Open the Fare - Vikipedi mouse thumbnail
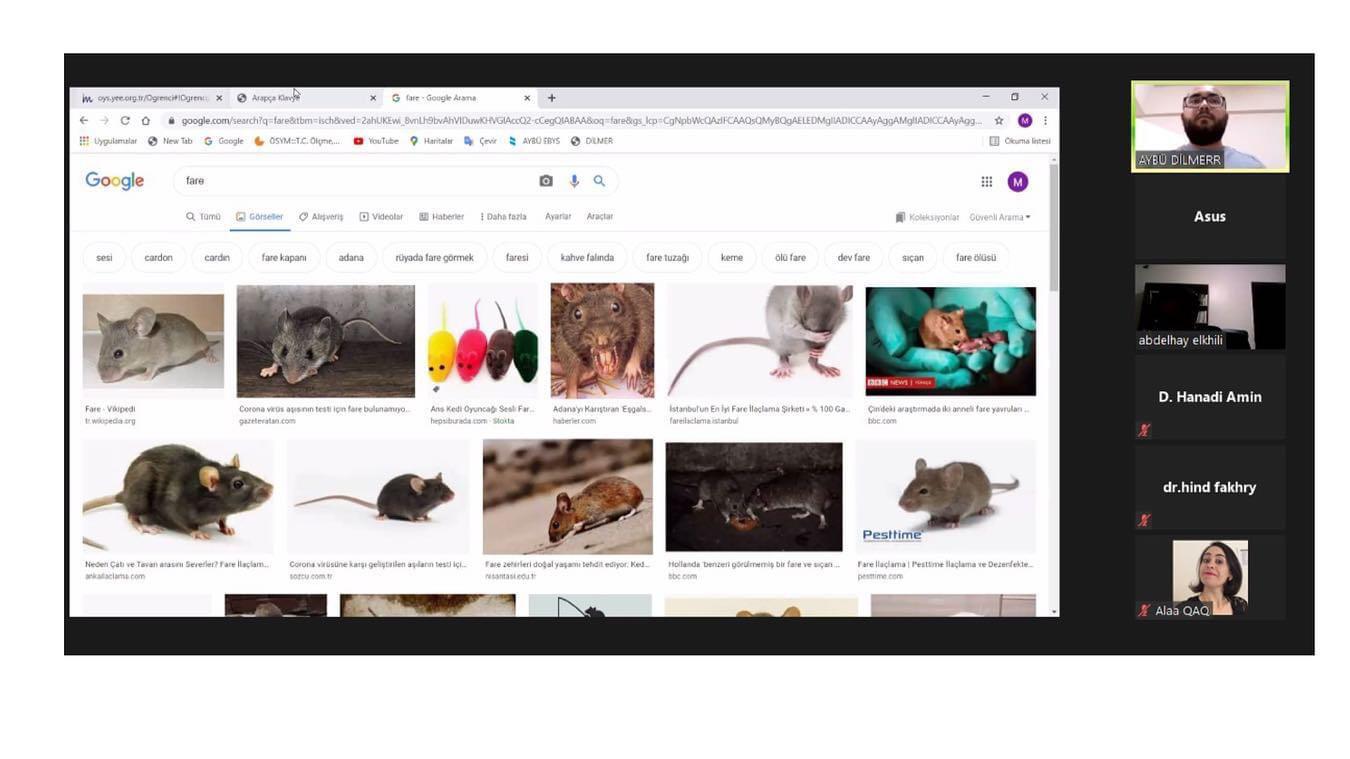The image size is (1350, 759). pos(153,341)
